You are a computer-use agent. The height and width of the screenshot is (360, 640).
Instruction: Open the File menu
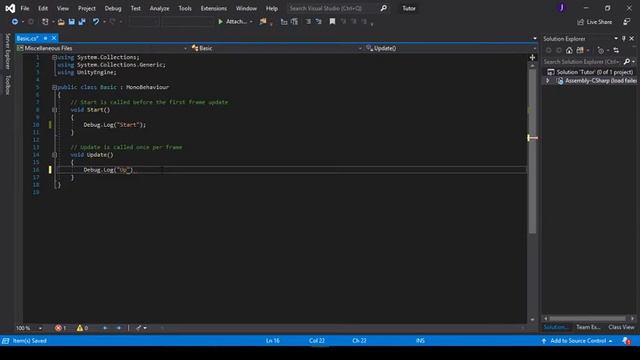point(25,8)
